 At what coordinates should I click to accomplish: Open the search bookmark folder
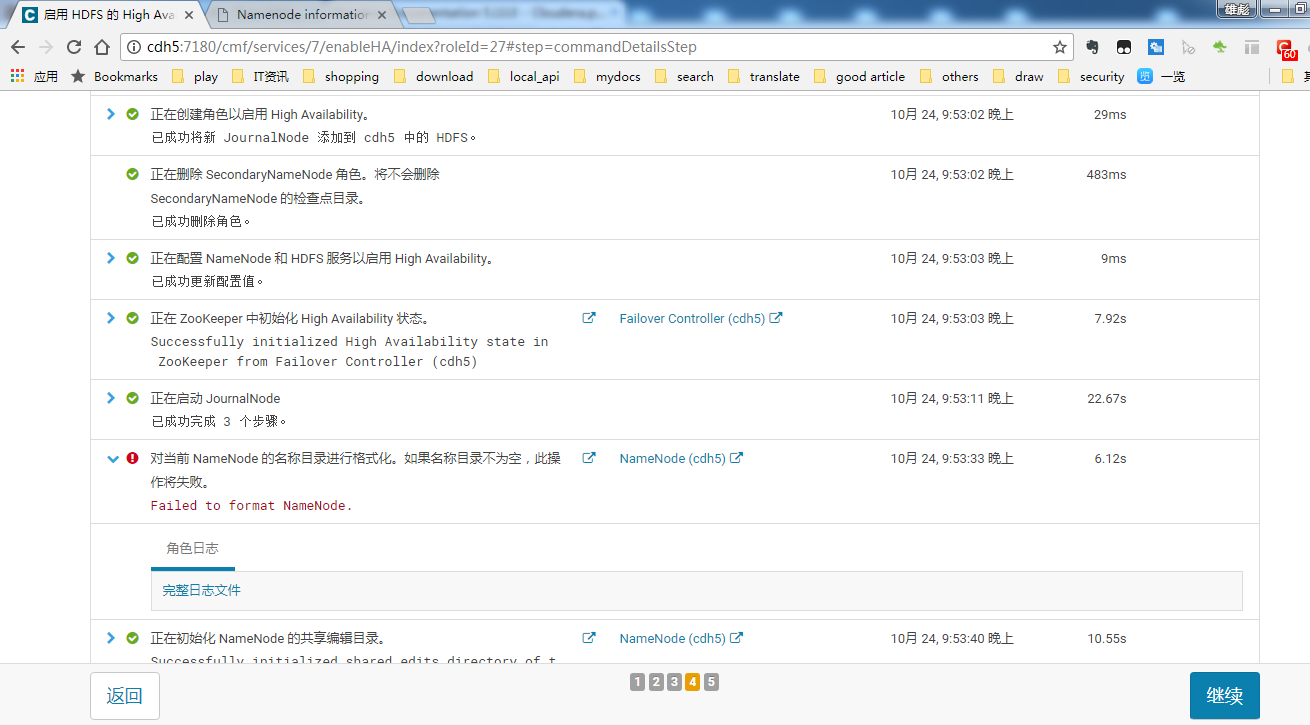click(x=684, y=76)
